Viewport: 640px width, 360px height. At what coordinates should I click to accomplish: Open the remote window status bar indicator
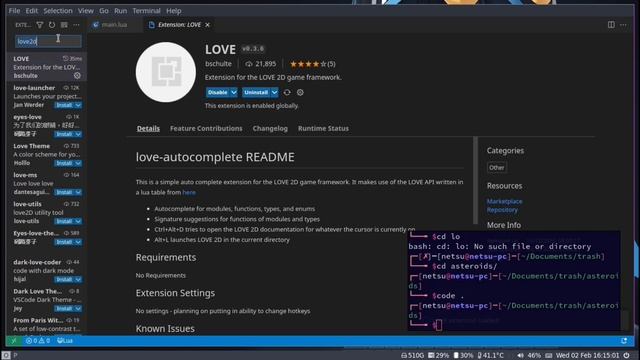tap(13, 340)
